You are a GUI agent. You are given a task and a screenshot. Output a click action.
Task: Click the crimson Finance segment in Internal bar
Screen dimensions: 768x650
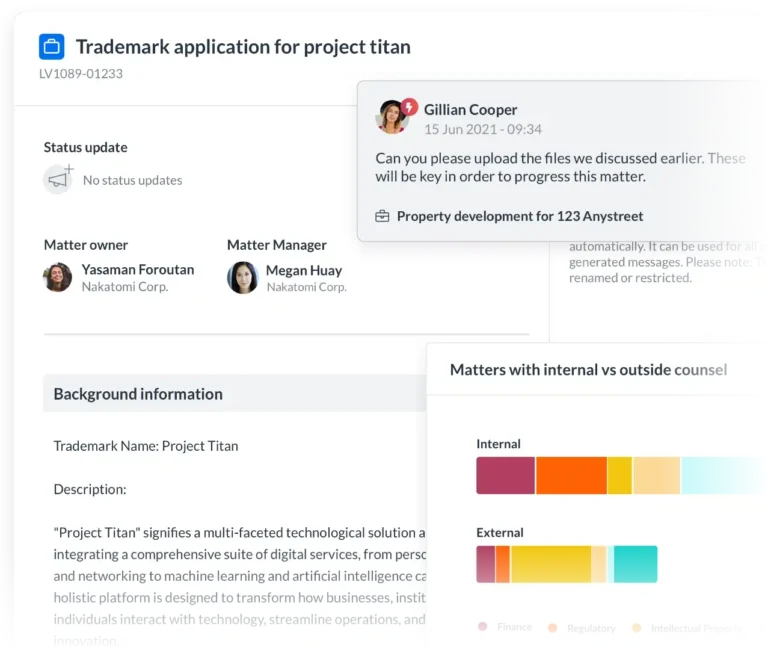505,475
